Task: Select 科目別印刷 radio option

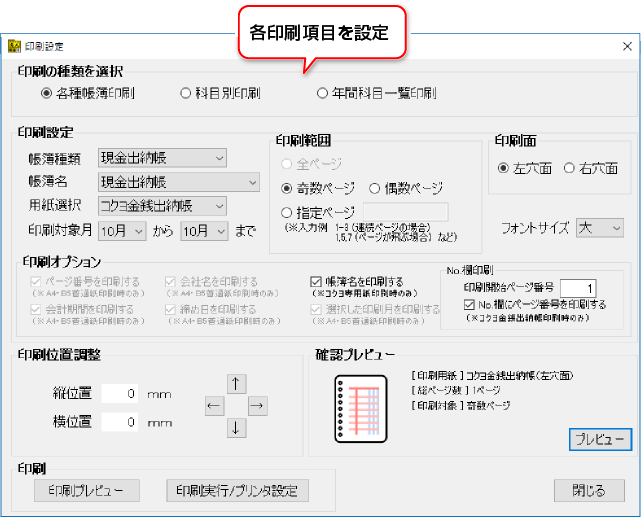Action: [185, 93]
